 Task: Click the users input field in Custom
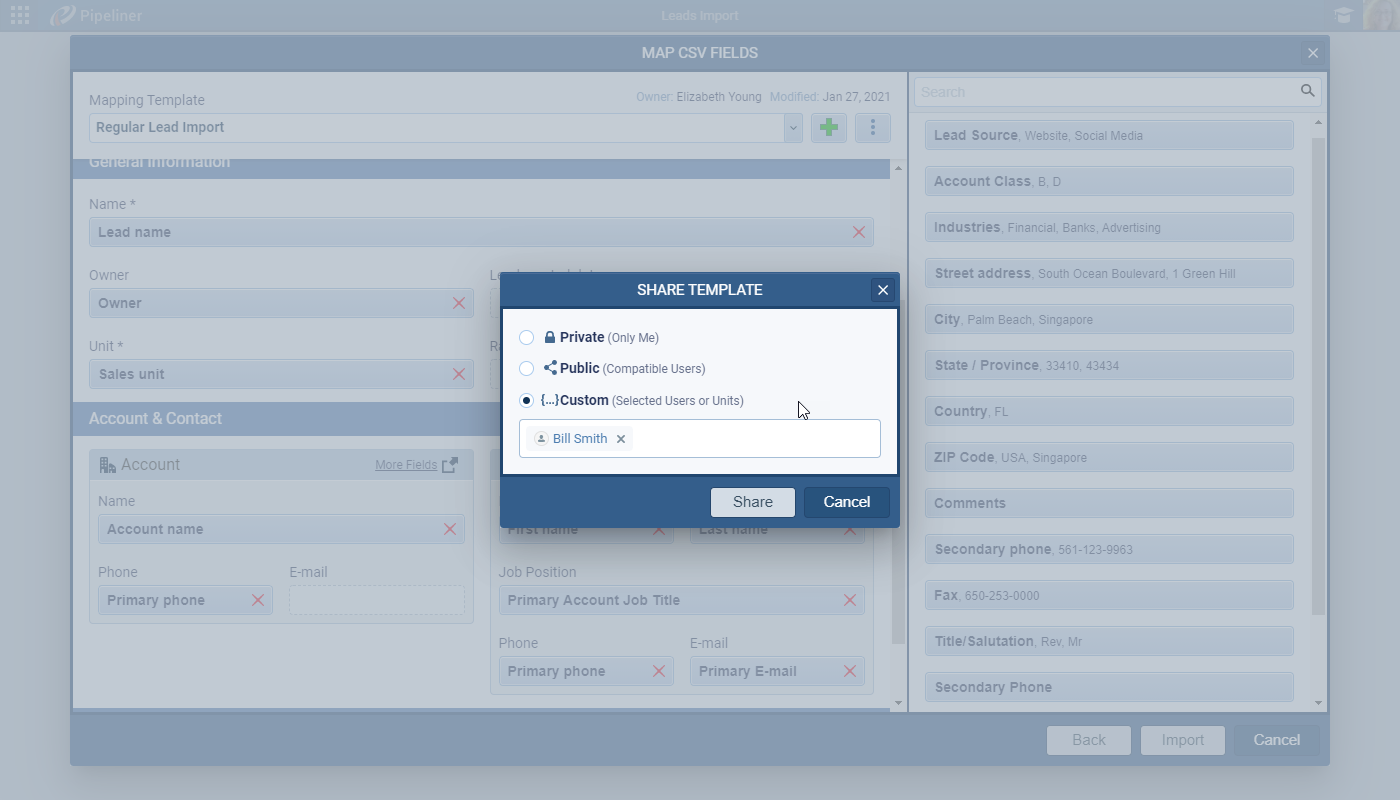pos(755,439)
